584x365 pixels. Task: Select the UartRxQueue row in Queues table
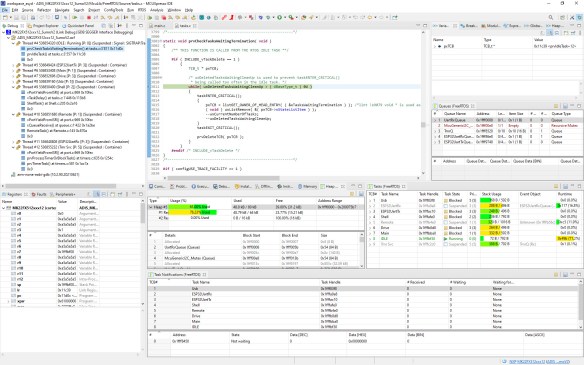point(507,120)
